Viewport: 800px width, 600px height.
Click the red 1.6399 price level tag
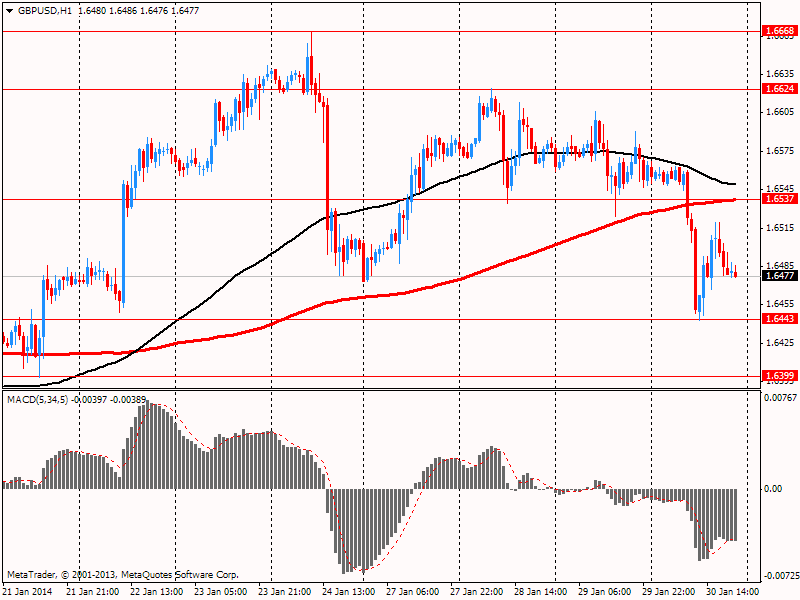pos(780,376)
